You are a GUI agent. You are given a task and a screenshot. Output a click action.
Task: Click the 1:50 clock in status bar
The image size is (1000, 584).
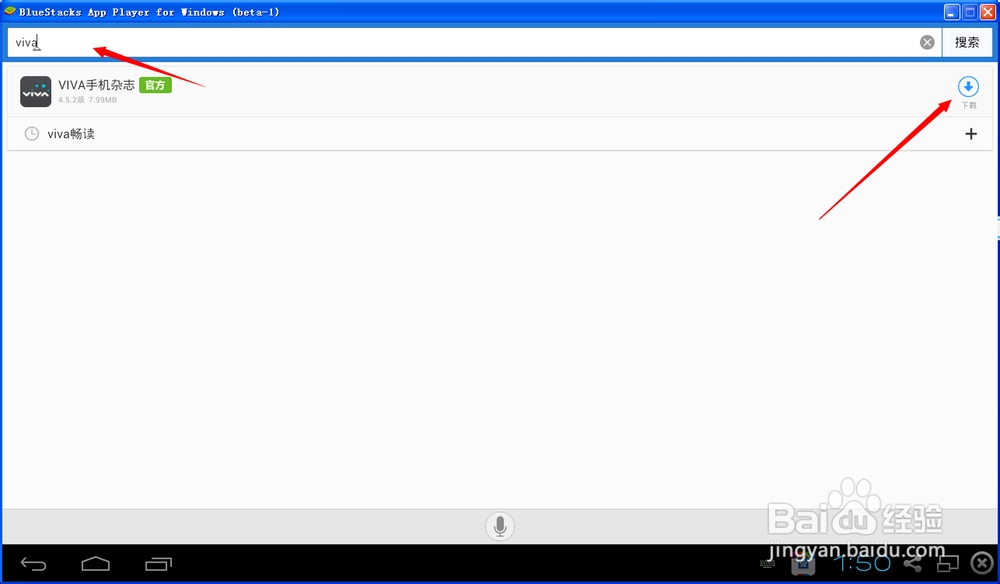click(x=862, y=564)
